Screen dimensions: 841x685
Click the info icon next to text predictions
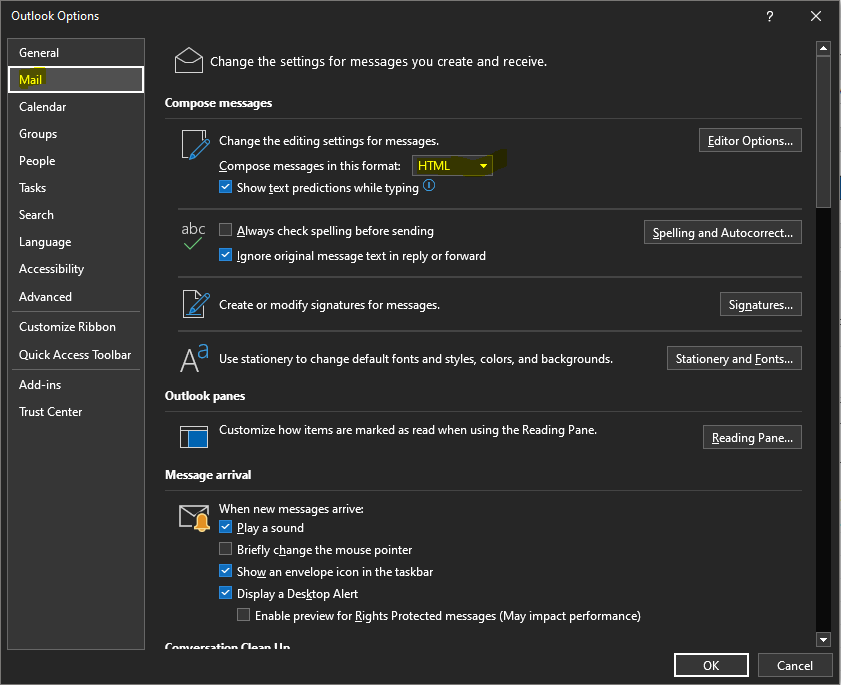point(429,186)
